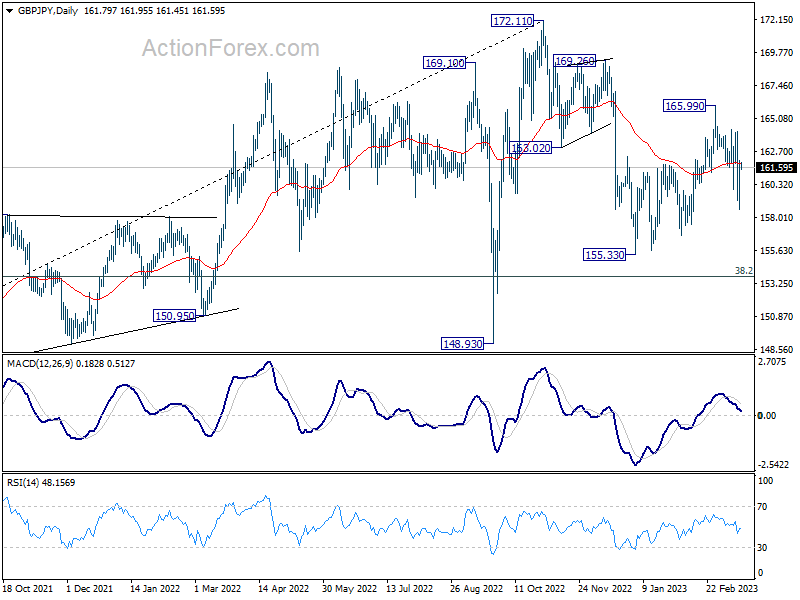This screenshot has height=600, width=800.
Task: Click the 172.150 price axis value
Action: 777,19
